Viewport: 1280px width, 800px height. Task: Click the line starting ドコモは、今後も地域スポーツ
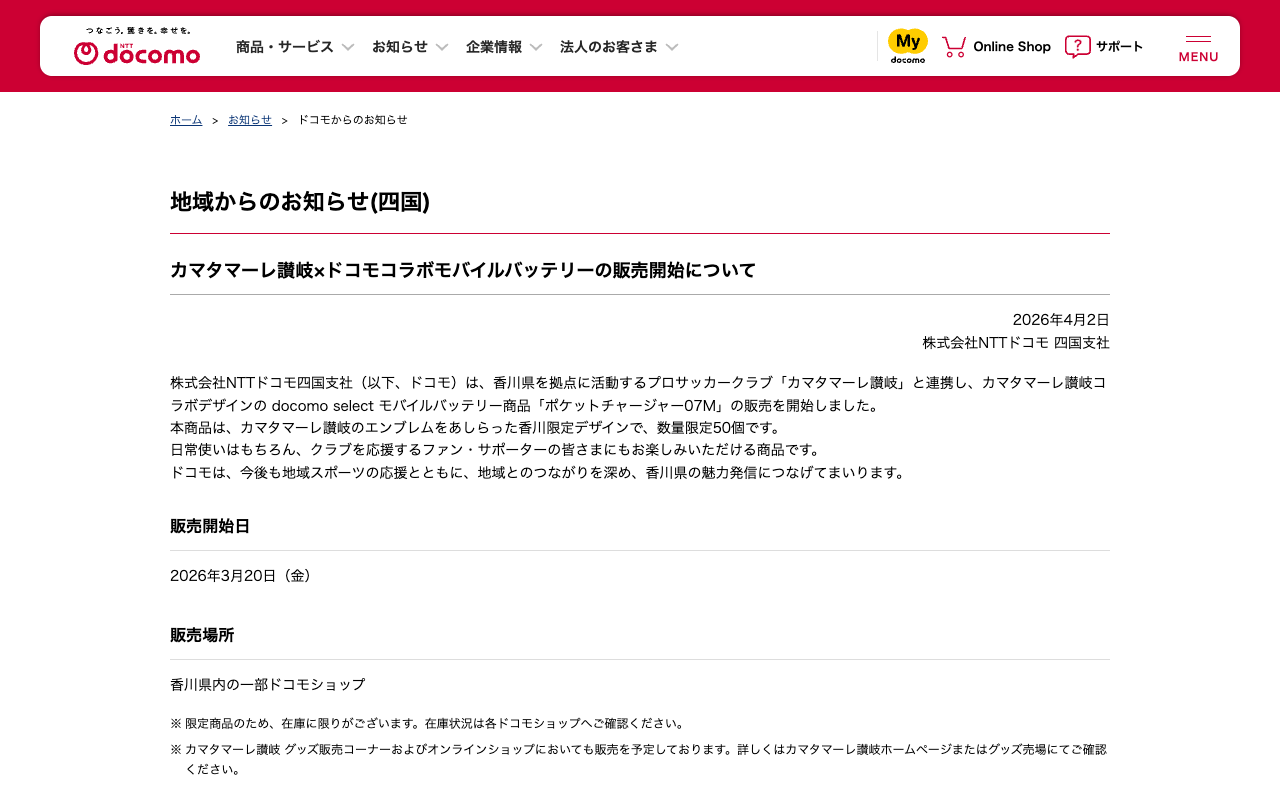pos(540,473)
